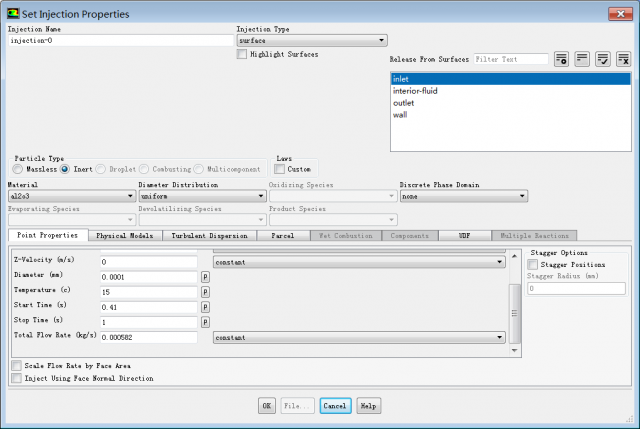This screenshot has height=429, width=640.
Task: Switch to the Physical Models tab
Action: pyautogui.click(x=125, y=235)
